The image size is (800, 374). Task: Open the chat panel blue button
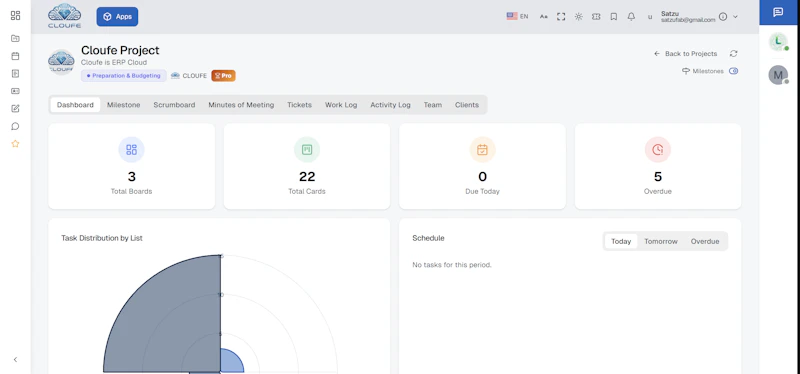pyautogui.click(x=778, y=12)
